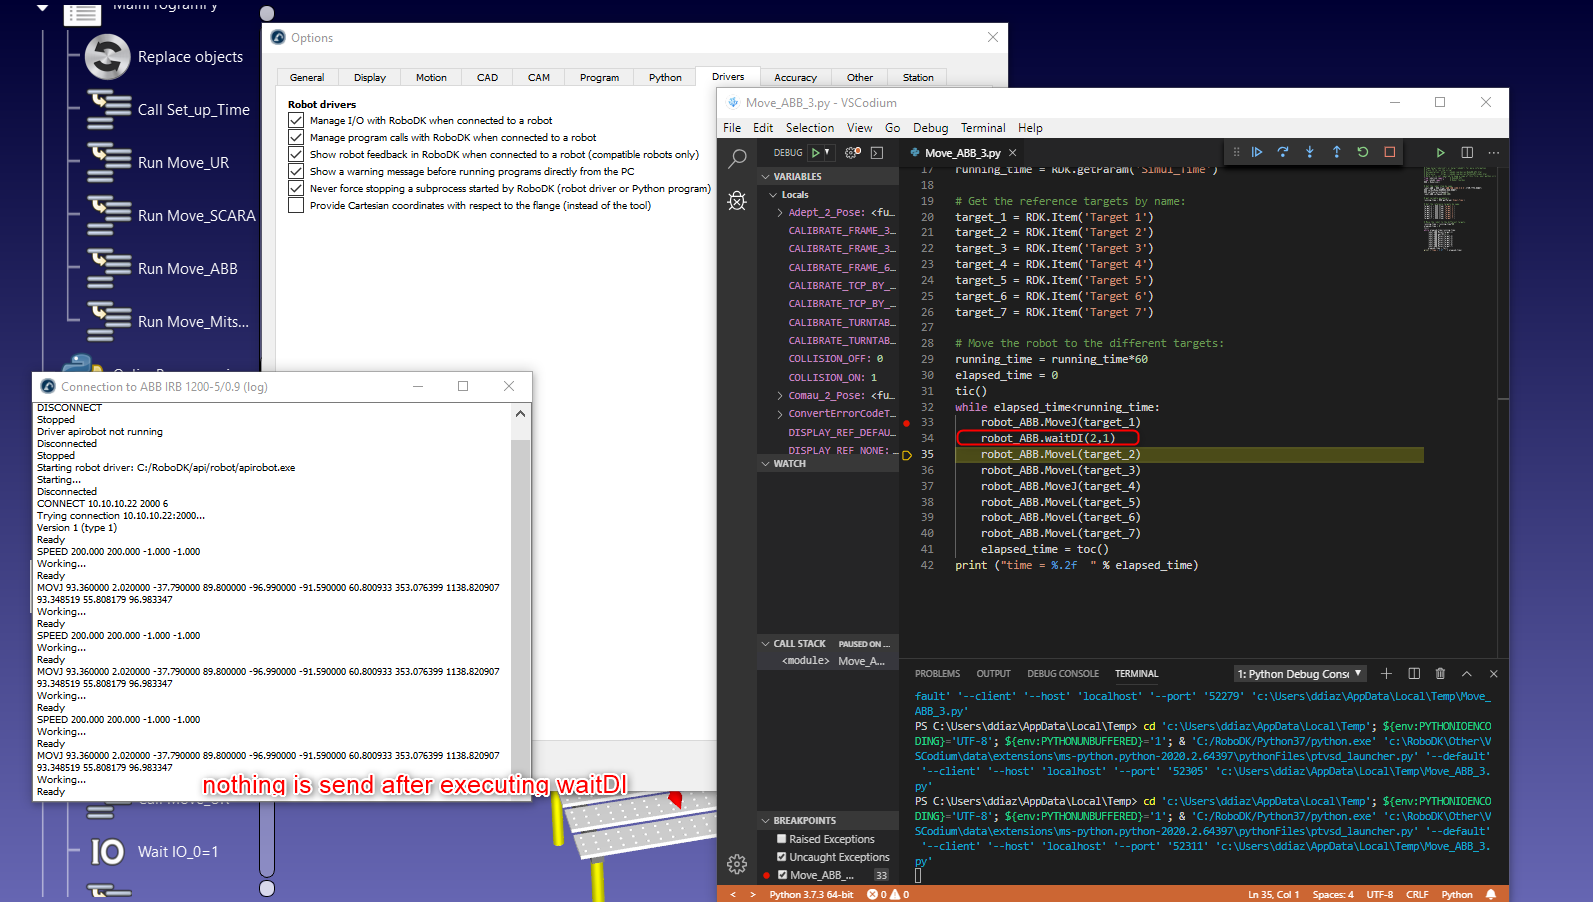The image size is (1593, 902).
Task: Collapse the WATCH section
Action: click(x=828, y=464)
